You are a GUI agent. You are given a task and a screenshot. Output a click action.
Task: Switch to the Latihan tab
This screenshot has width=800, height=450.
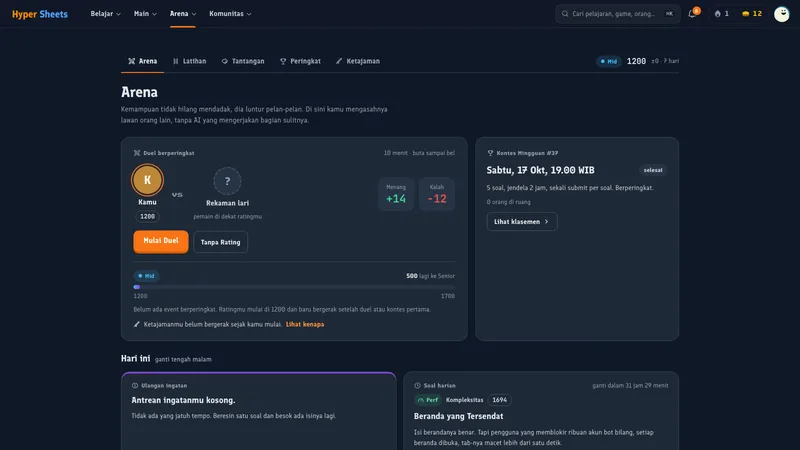click(190, 61)
